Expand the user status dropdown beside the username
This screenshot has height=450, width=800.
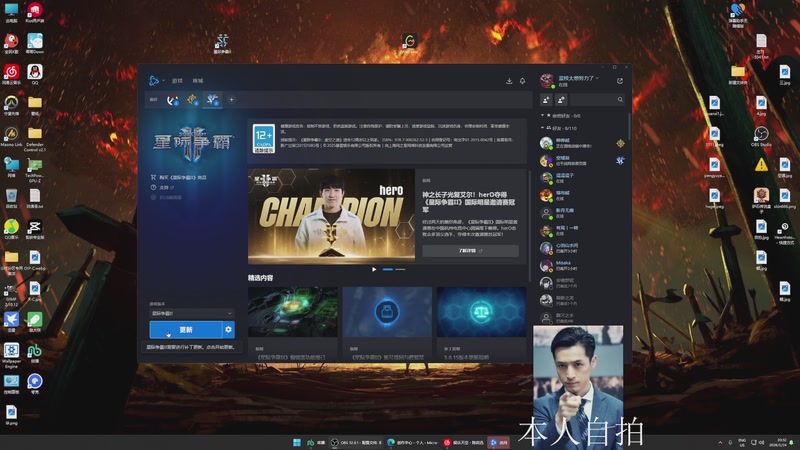(x=597, y=78)
